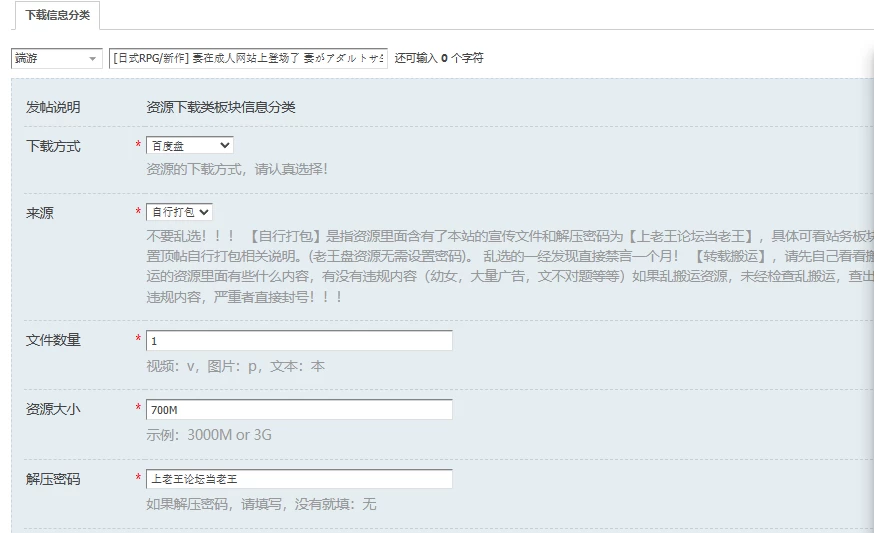Click the 下载方式 label
Image resolution: width=874 pixels, height=533 pixels.
pos(53,146)
